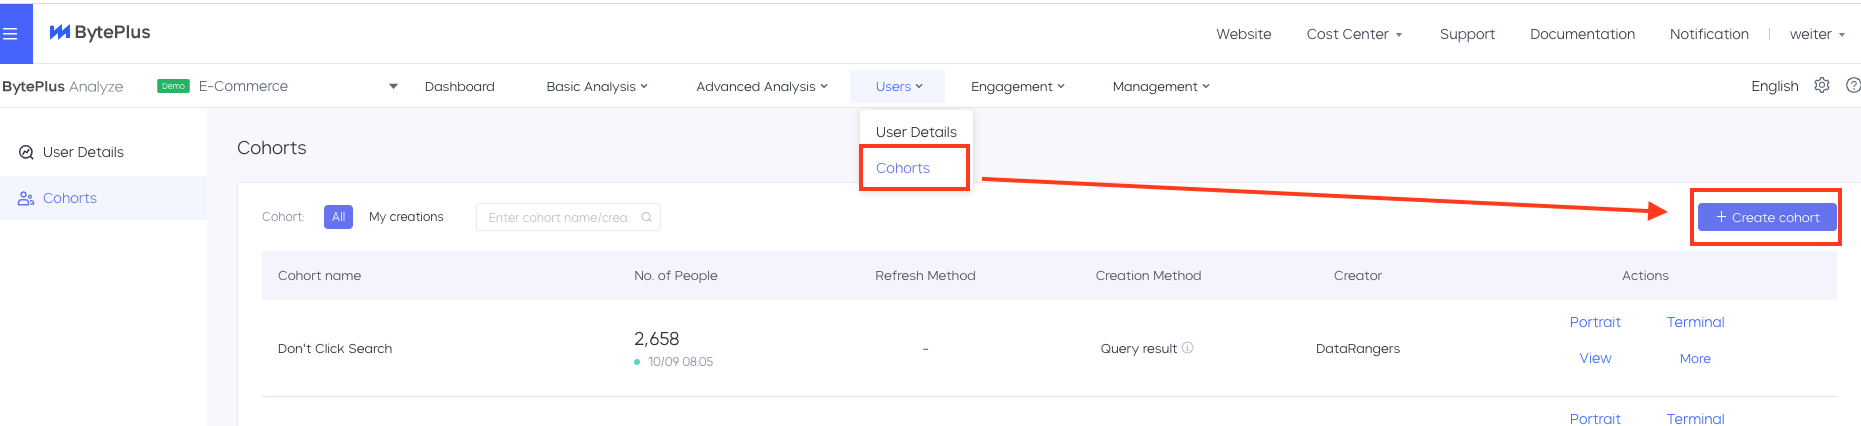Choose Cohorts from the Users dropdown
This screenshot has height=426, width=1861.
point(903,168)
